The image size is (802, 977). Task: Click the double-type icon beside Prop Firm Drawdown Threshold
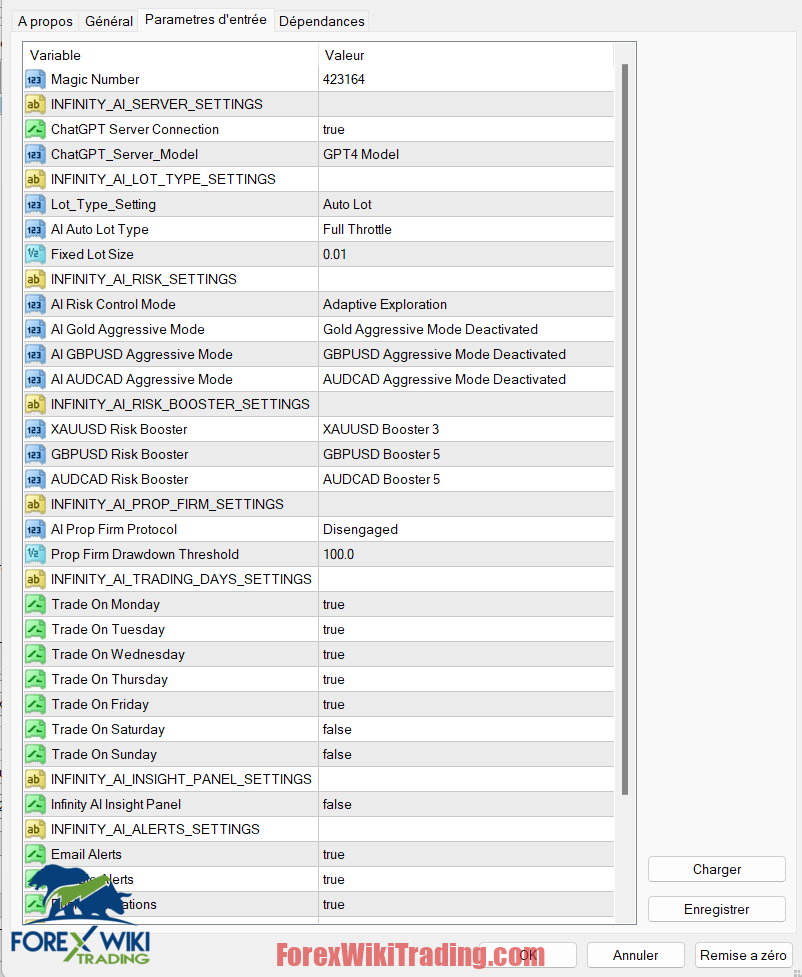click(x=35, y=555)
